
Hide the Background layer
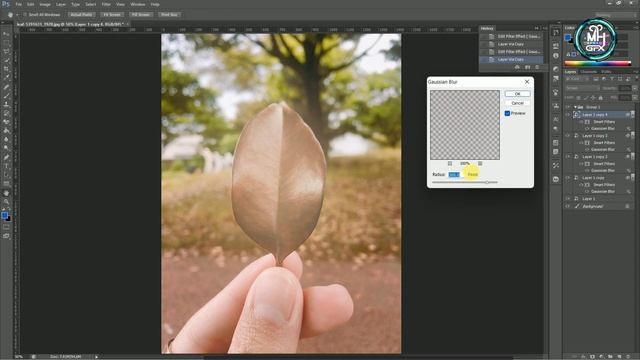click(x=568, y=207)
